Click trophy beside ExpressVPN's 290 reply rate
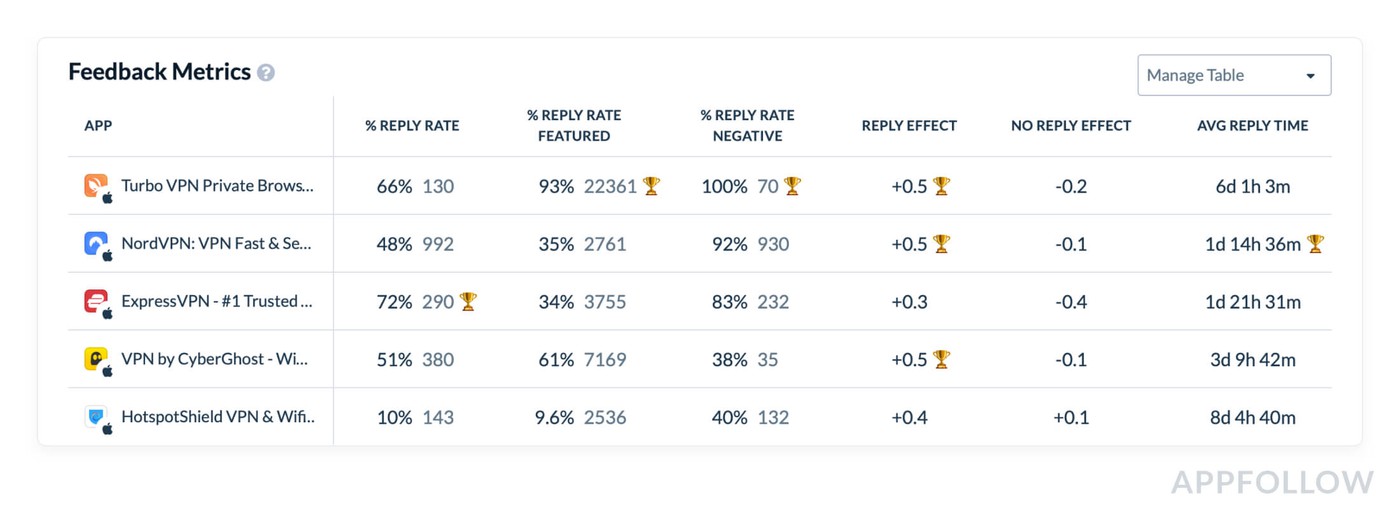The height and width of the screenshot is (519, 1400). pos(468,301)
